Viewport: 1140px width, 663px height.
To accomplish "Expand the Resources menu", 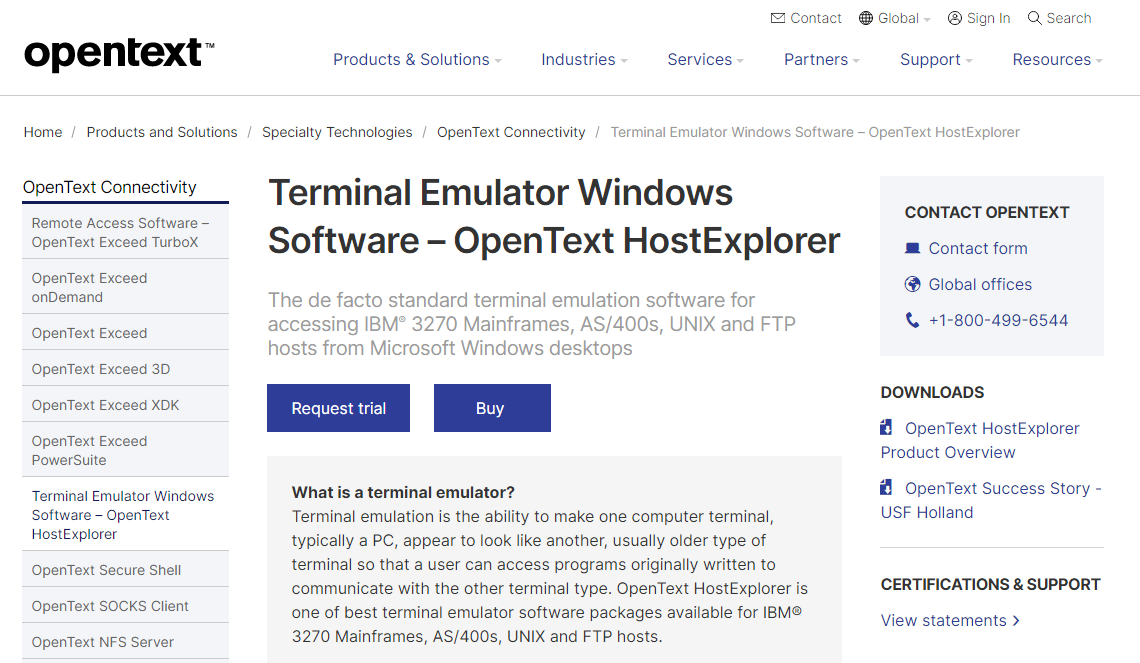I will click(1058, 60).
